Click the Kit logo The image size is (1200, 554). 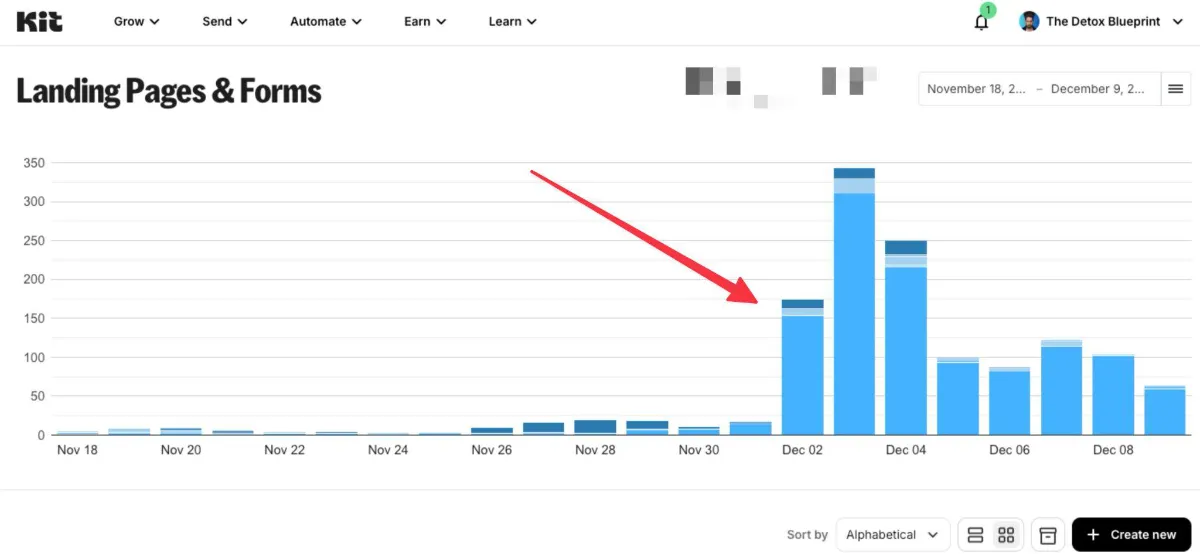pos(39,21)
